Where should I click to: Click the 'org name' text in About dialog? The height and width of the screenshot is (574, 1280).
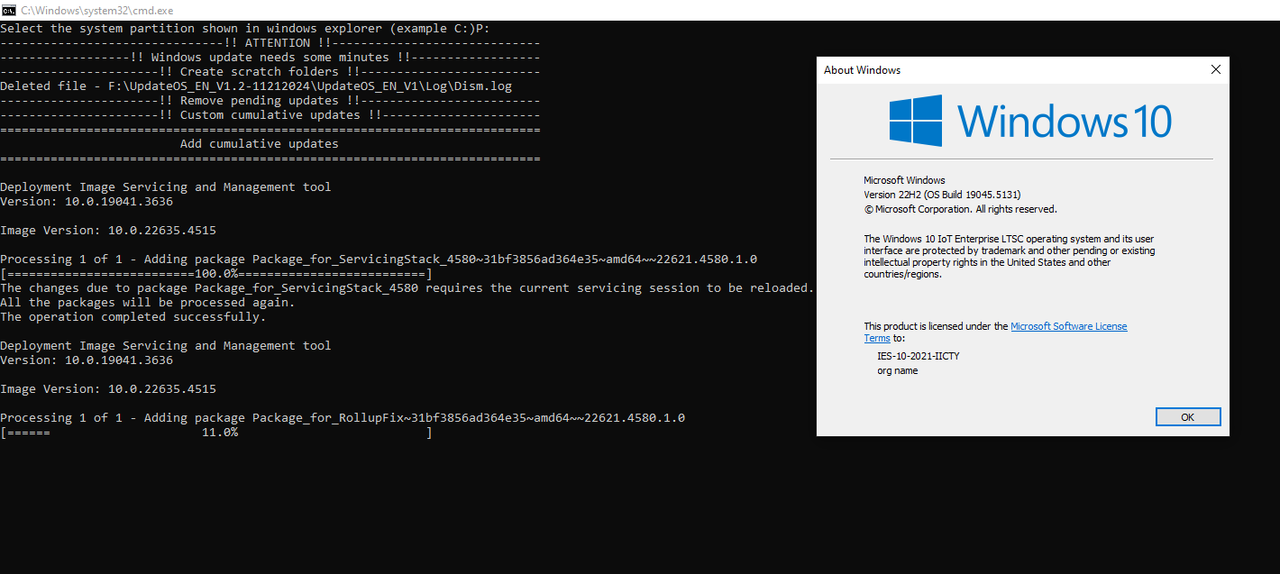[897, 370]
